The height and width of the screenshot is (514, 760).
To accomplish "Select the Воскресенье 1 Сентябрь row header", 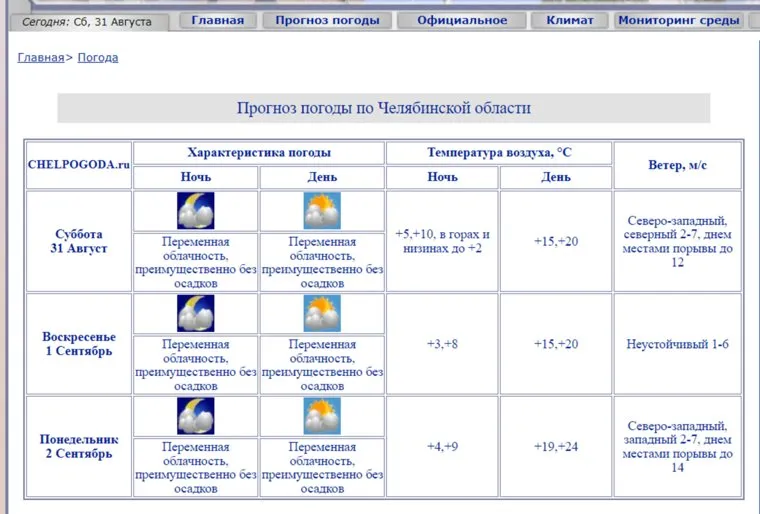I will pyautogui.click(x=79, y=344).
